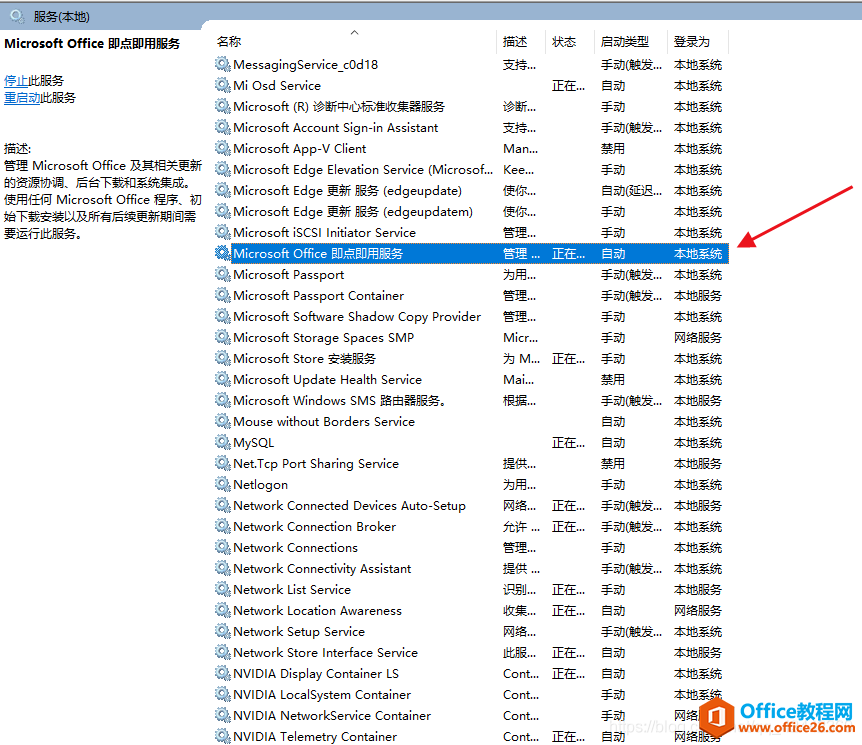Select Network Connectivity Assistant row
Screen dimensions: 862x745
coord(471,569)
